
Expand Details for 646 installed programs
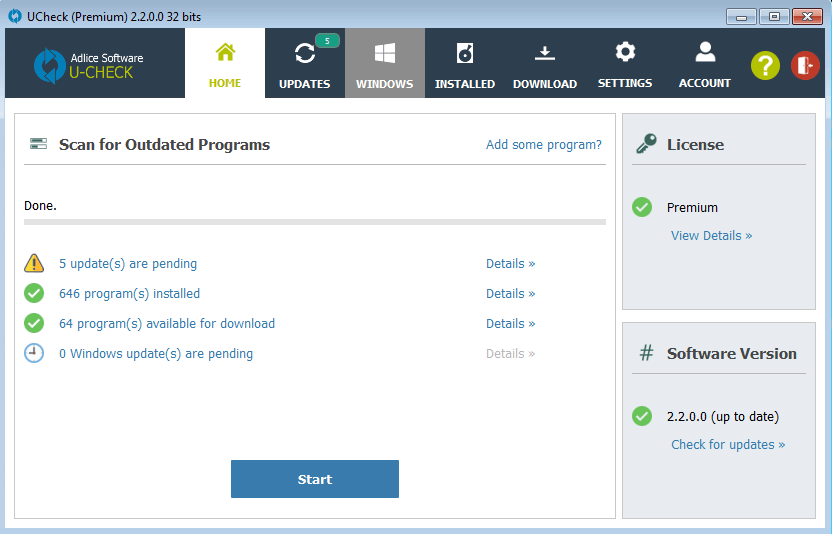coord(510,294)
